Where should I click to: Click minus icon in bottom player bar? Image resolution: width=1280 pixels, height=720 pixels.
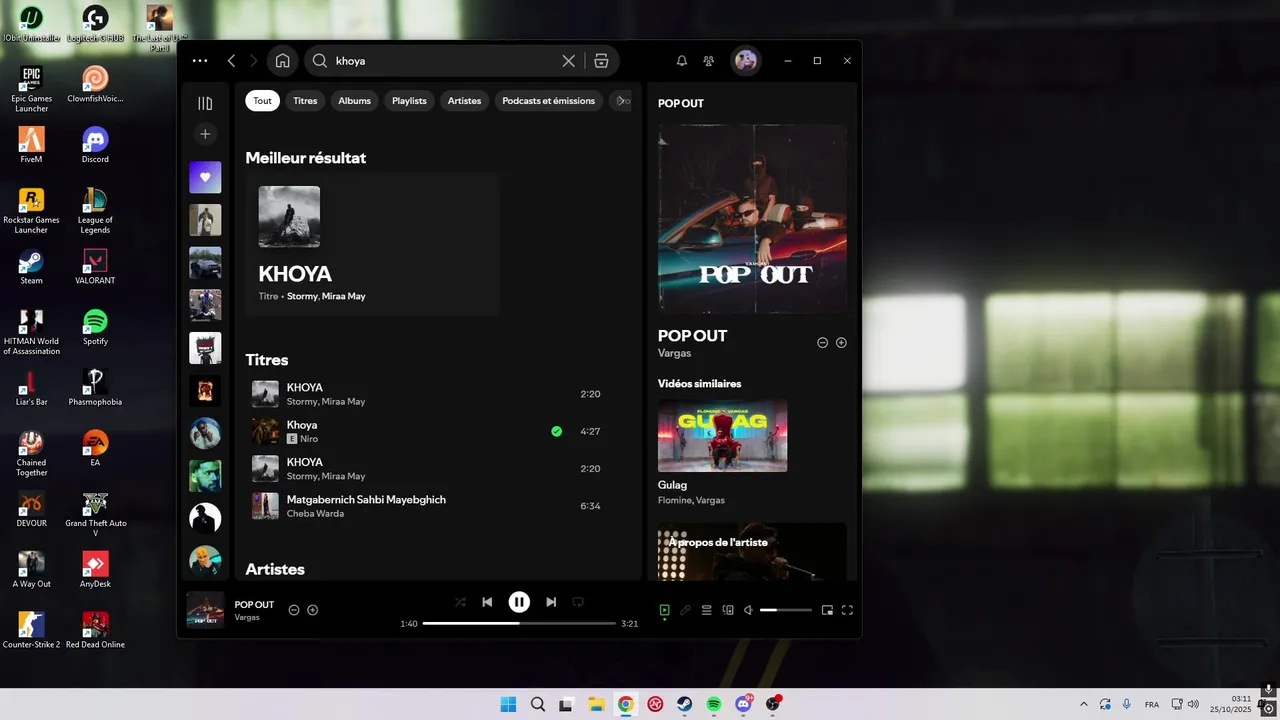294,610
